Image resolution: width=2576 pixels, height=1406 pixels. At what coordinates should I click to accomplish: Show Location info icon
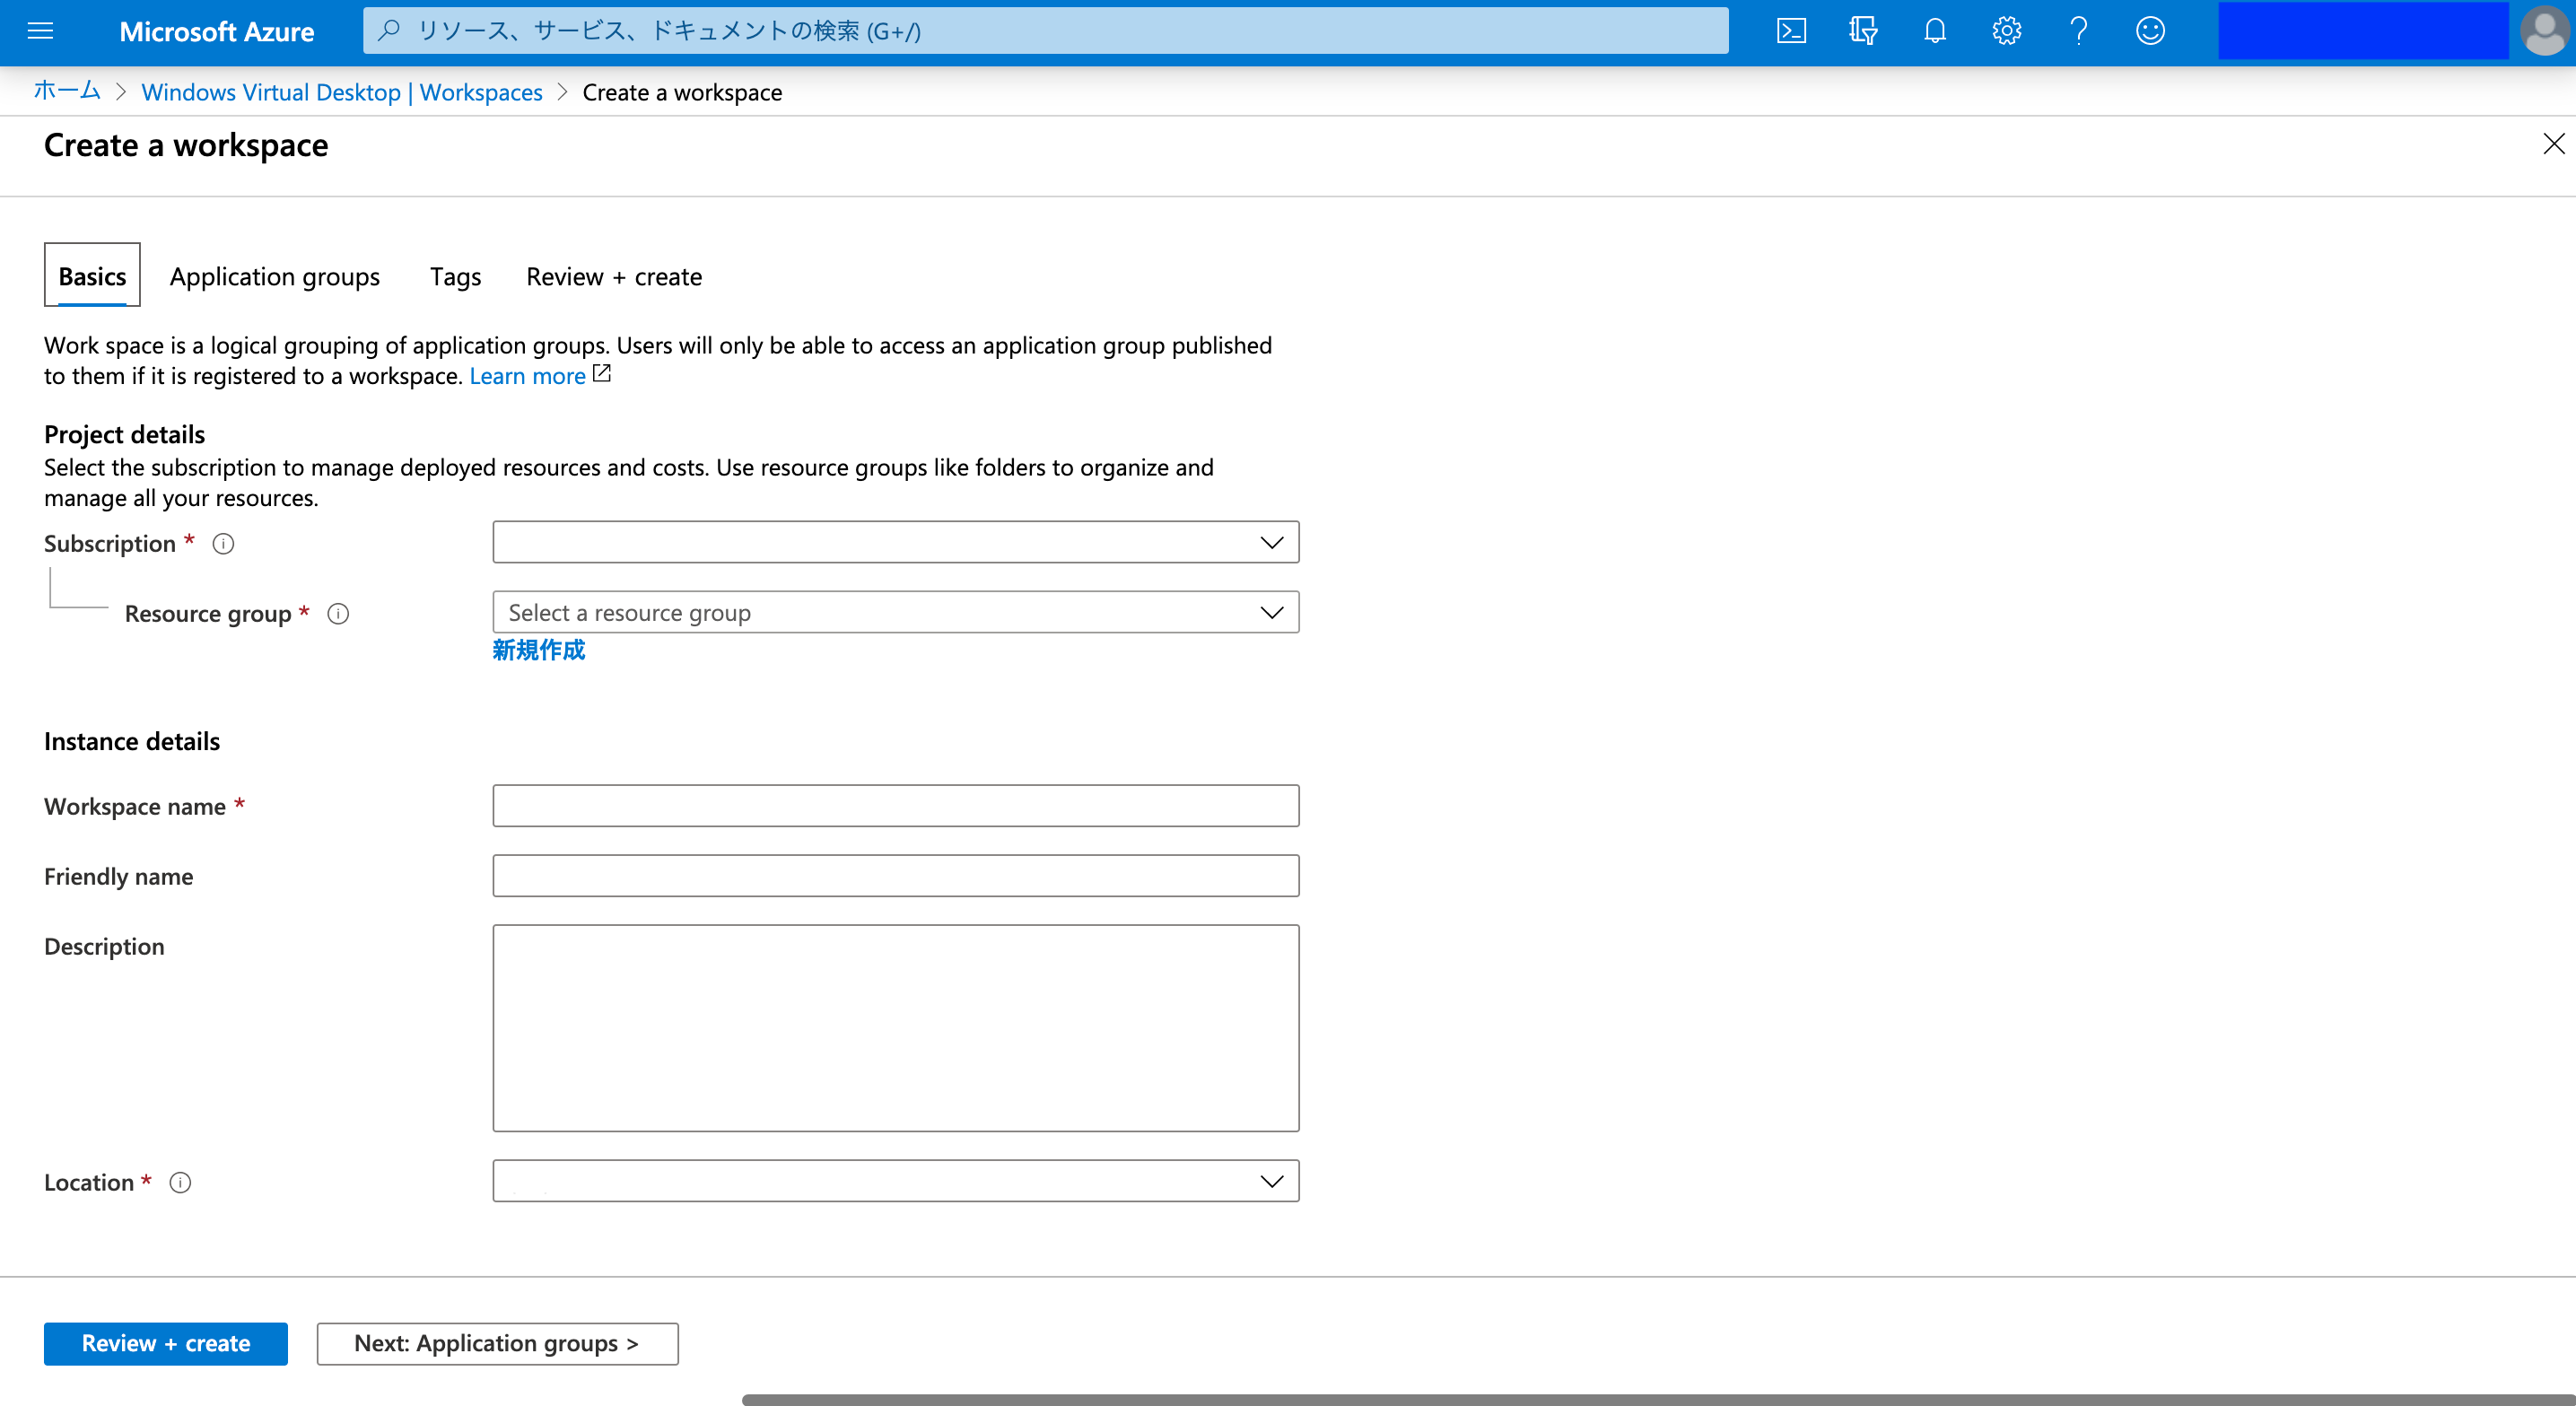point(180,1183)
